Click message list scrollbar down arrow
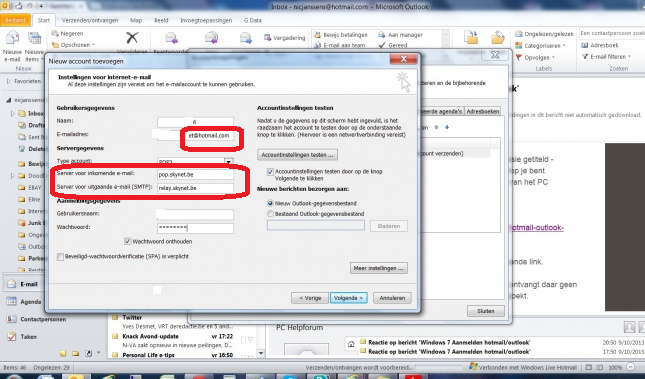645x379 pixels. coord(261,353)
